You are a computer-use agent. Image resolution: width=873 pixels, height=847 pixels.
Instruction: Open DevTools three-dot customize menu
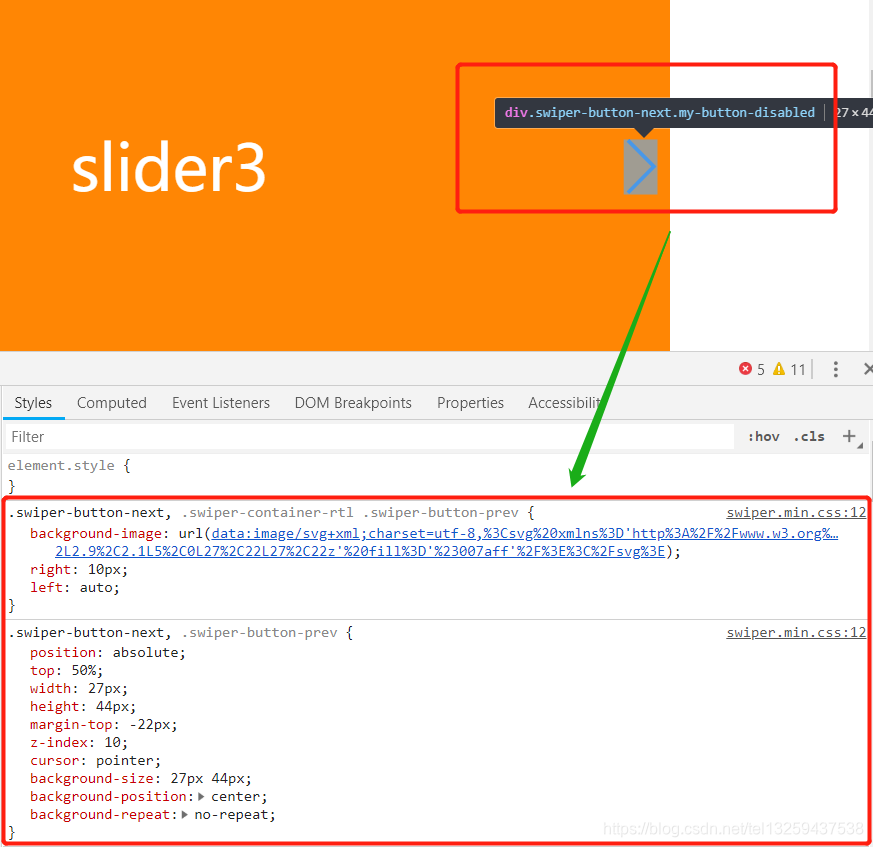[835, 369]
